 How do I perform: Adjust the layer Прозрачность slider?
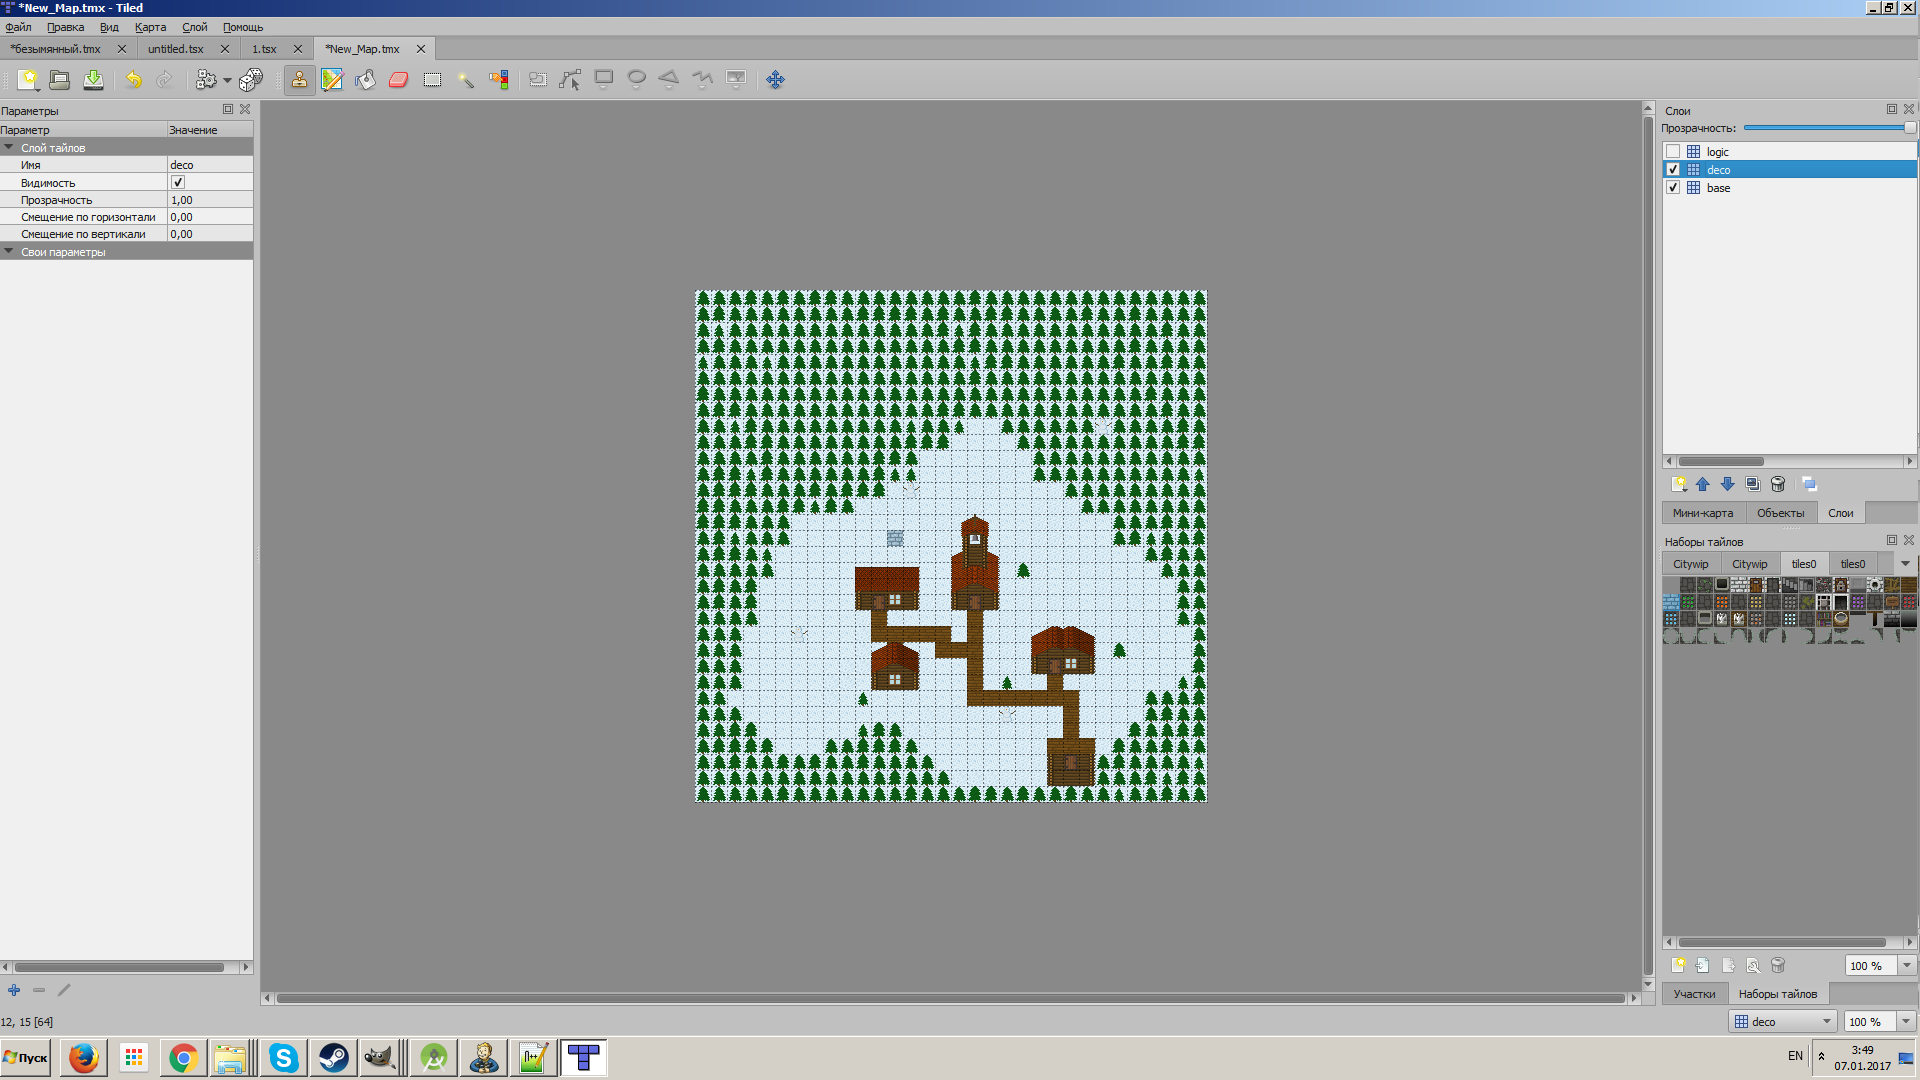point(1909,128)
